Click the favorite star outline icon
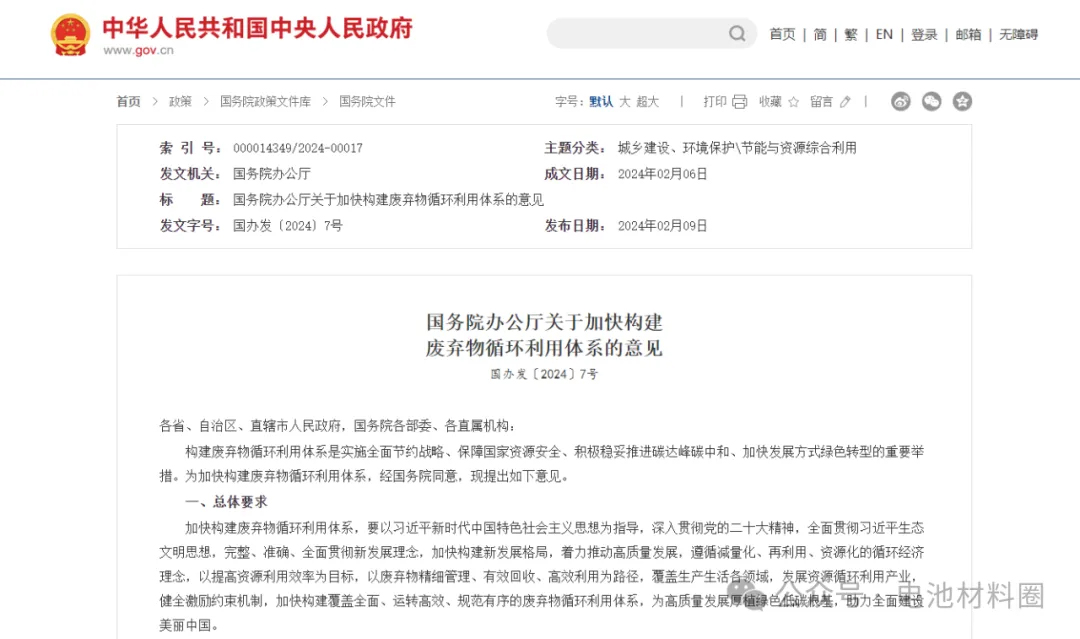The height and width of the screenshot is (639, 1080). (x=793, y=102)
